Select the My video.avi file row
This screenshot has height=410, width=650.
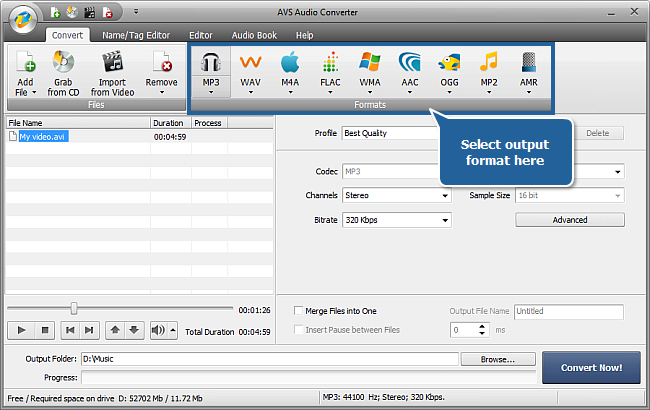point(140,136)
